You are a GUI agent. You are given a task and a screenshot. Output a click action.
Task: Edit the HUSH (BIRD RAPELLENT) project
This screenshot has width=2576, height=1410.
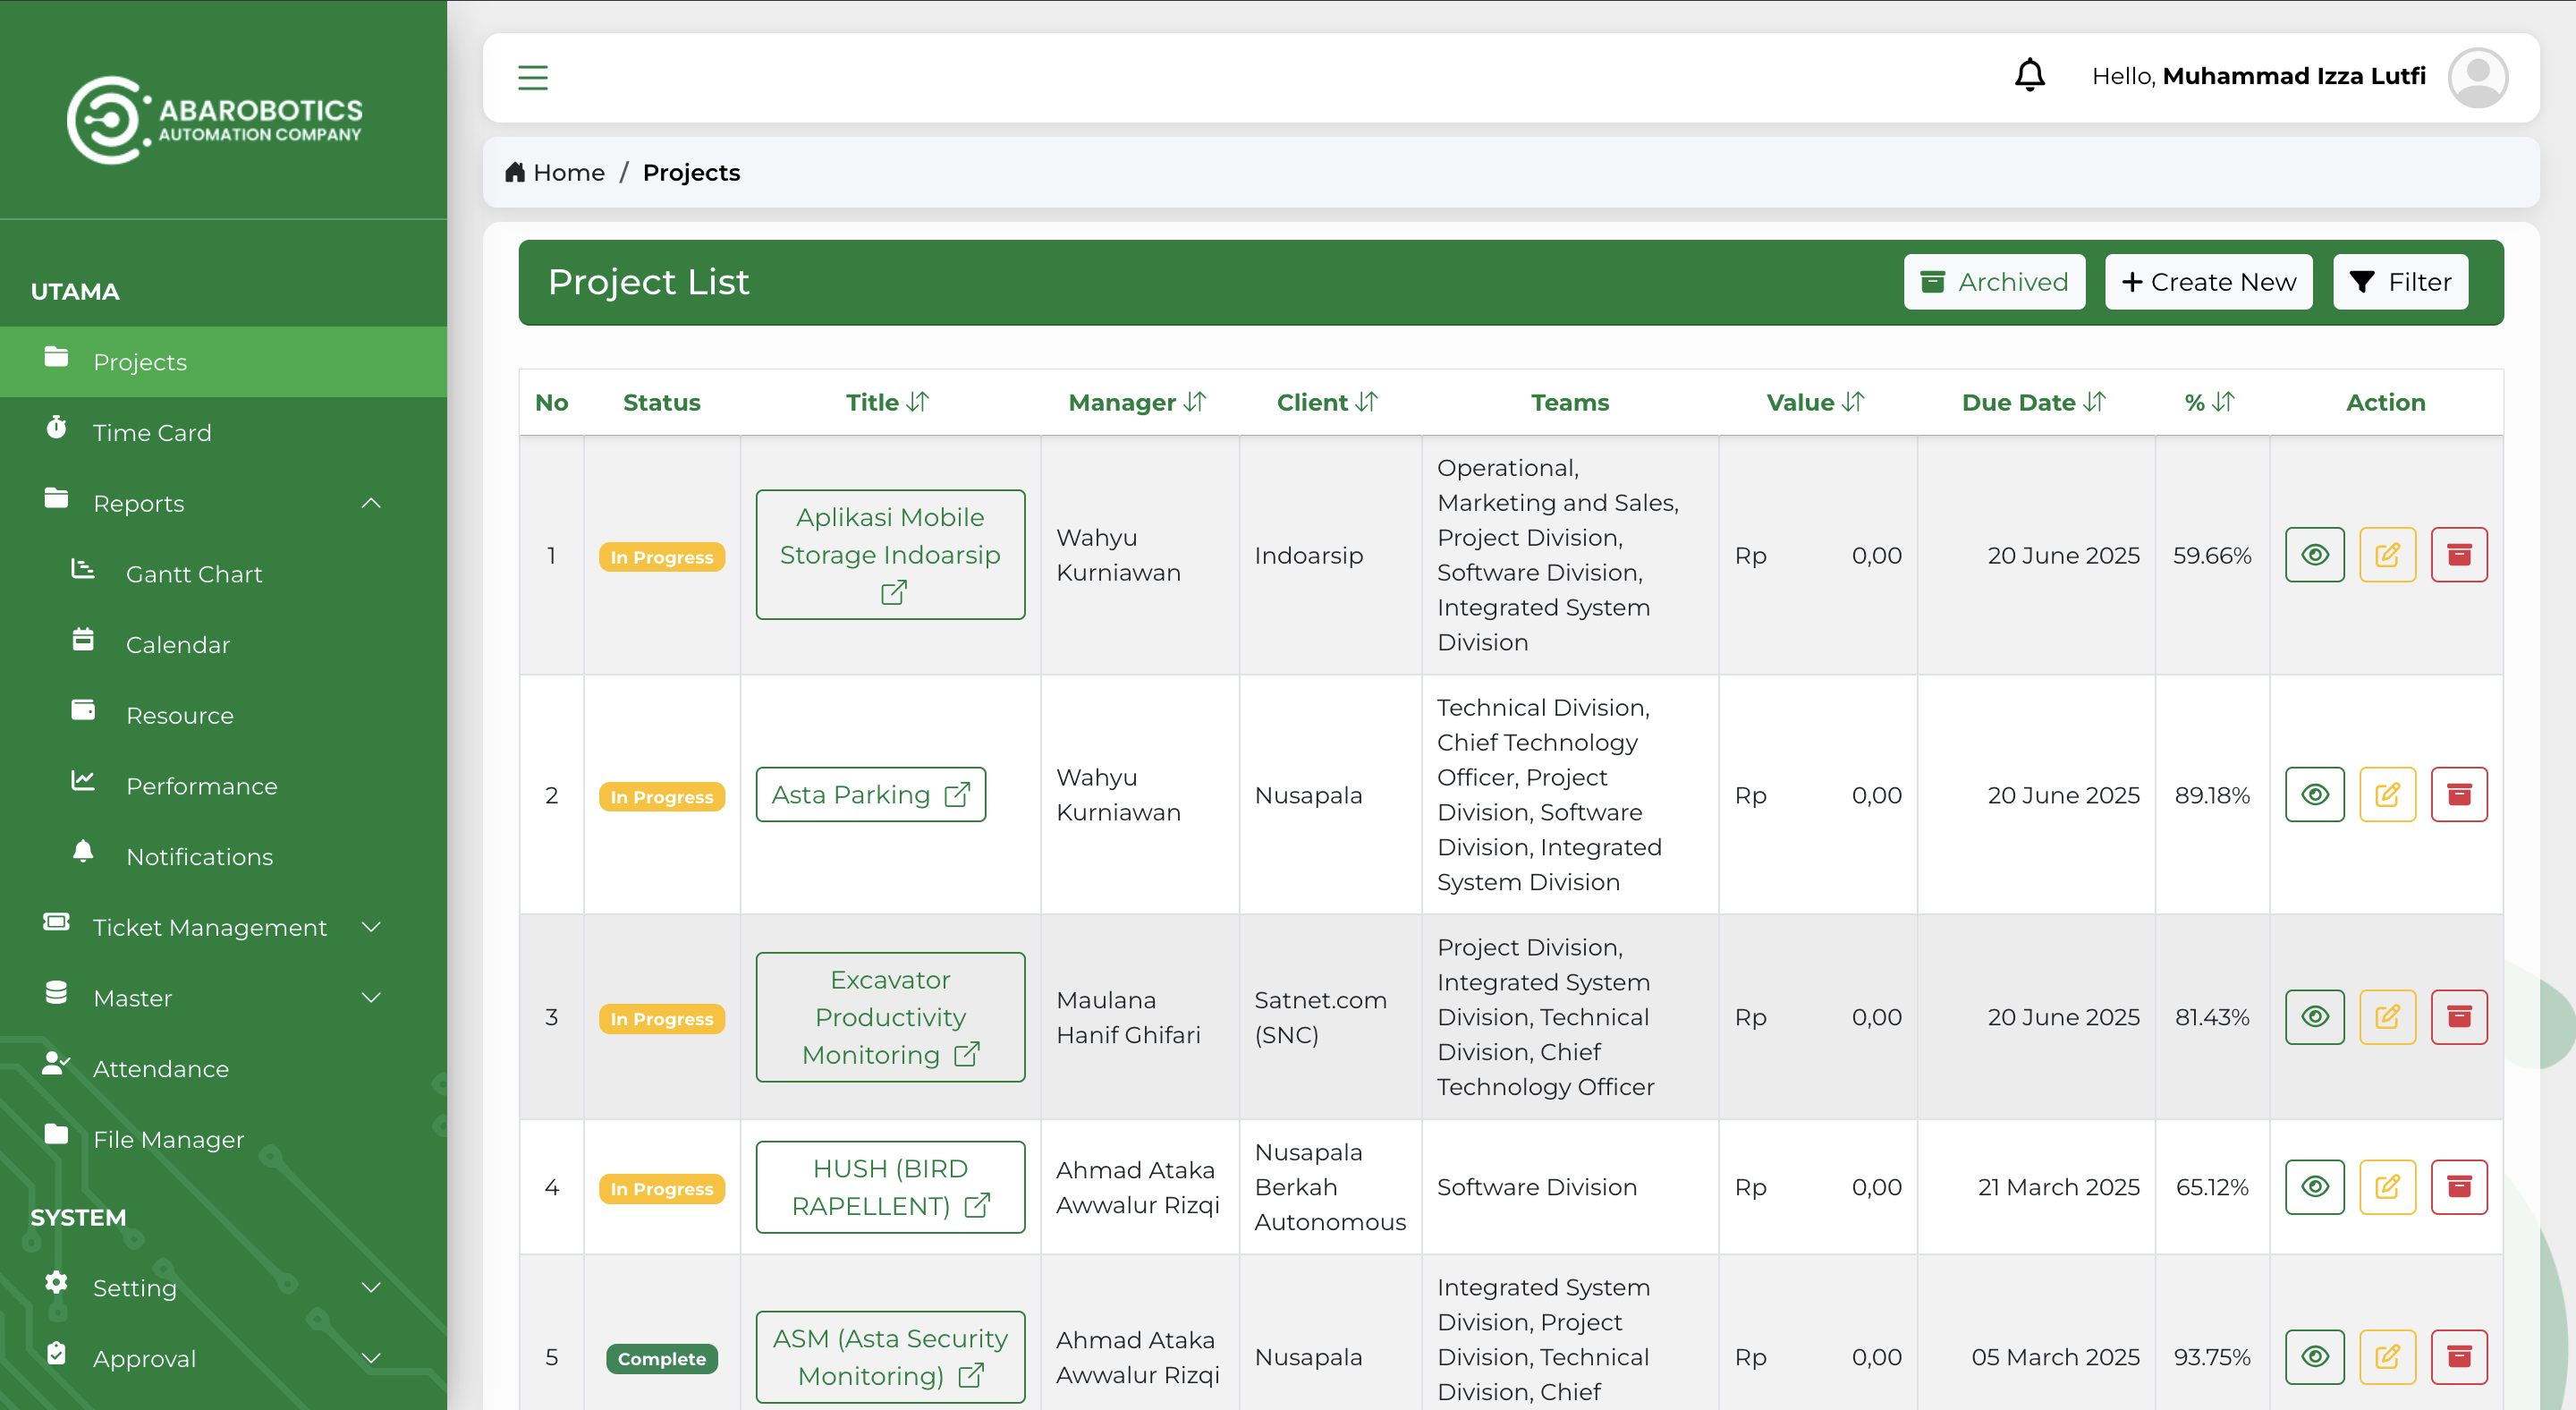point(2387,1187)
